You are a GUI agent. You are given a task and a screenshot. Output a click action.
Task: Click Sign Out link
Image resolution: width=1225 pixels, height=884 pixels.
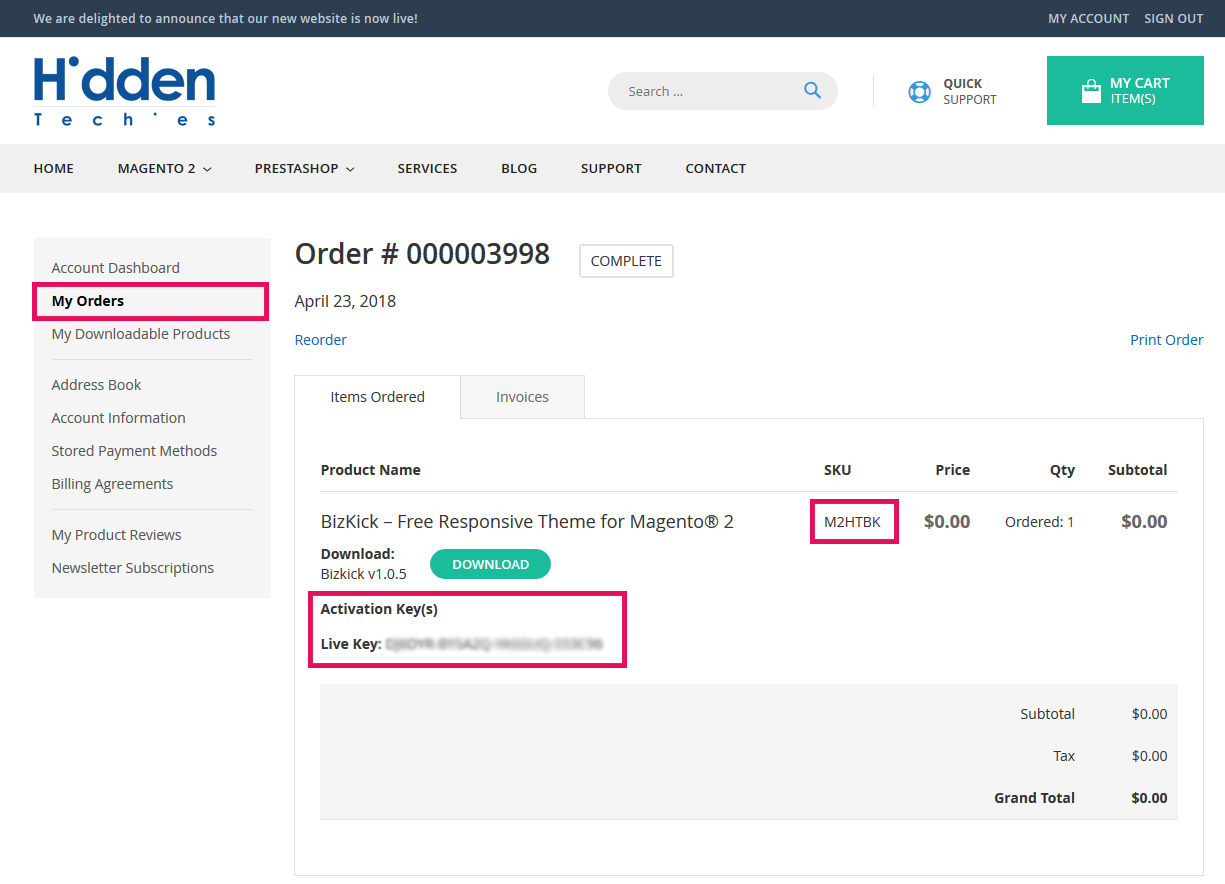click(1173, 18)
